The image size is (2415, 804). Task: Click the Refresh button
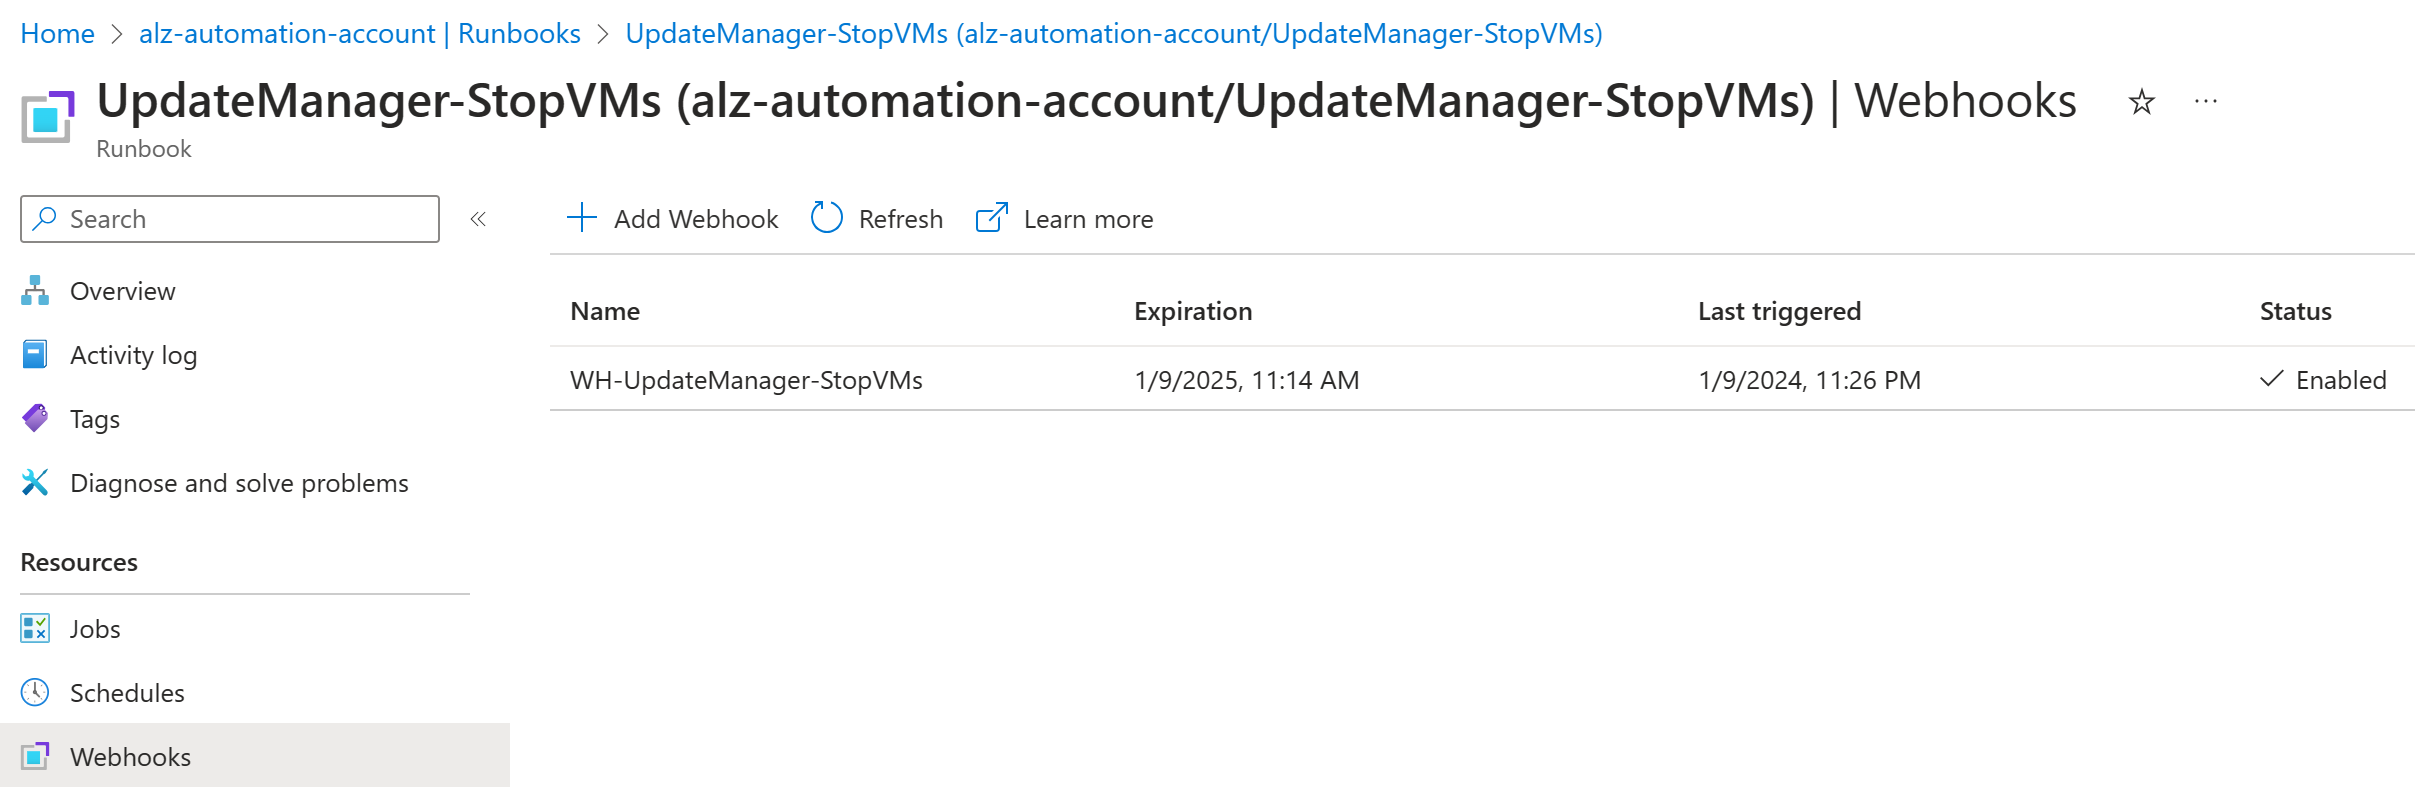click(x=877, y=219)
